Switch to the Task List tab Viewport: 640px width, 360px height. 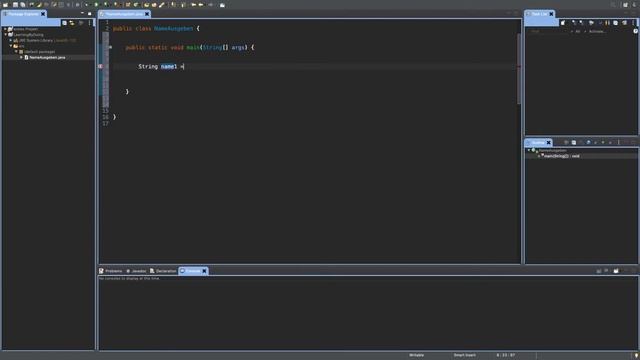539,14
